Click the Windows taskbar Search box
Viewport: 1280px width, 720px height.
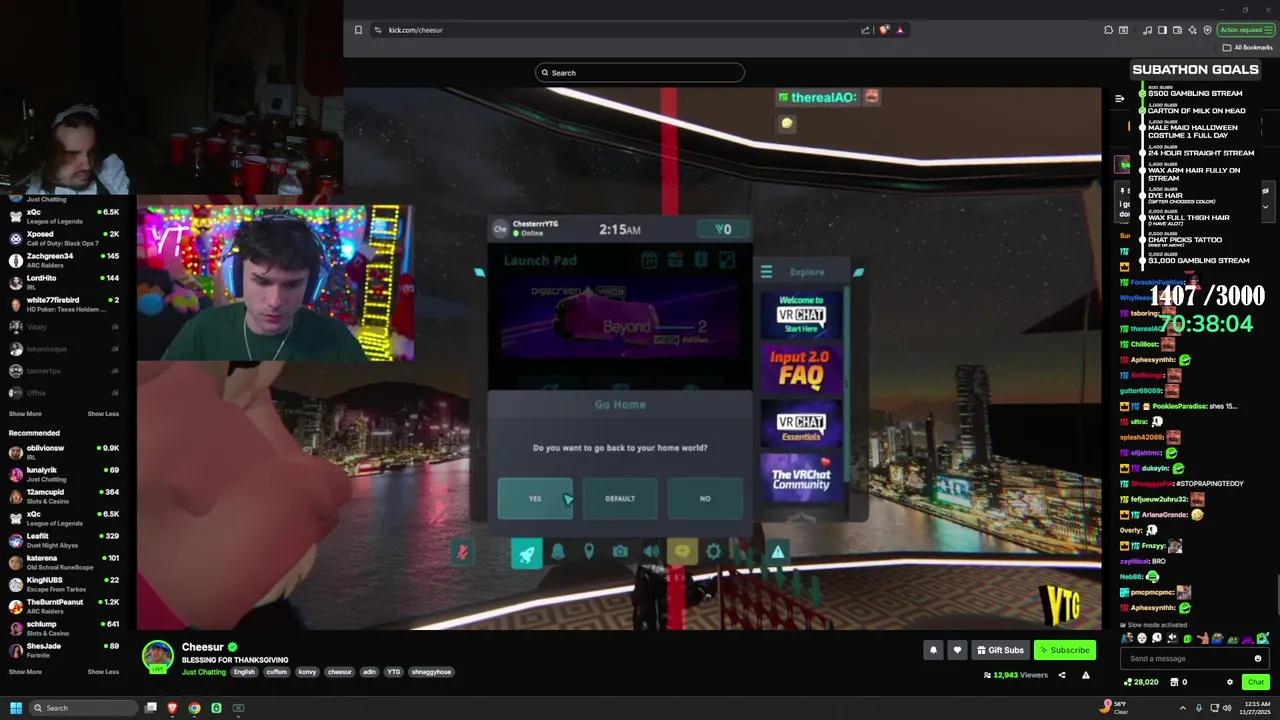(84, 708)
